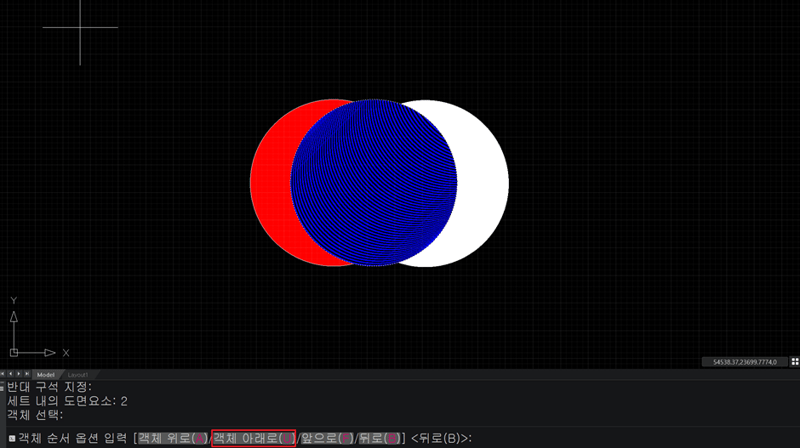Choose the 앞으로(F) draw order option
This screenshot has width=800, height=448.
327,438
